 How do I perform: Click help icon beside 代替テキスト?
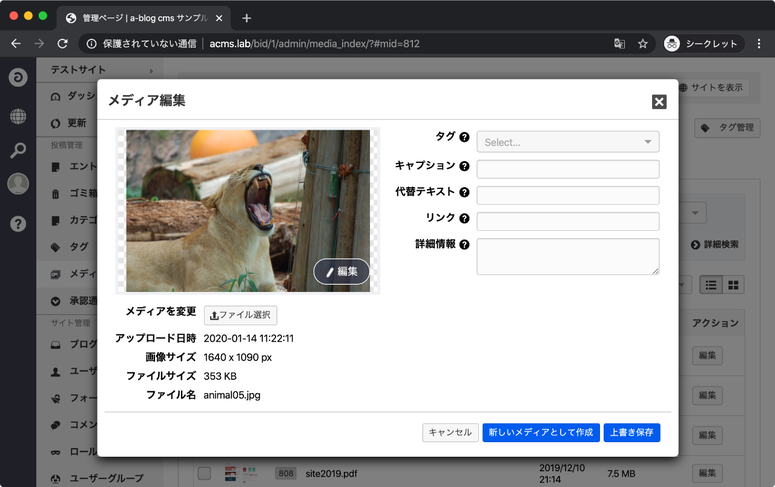pyautogui.click(x=464, y=192)
